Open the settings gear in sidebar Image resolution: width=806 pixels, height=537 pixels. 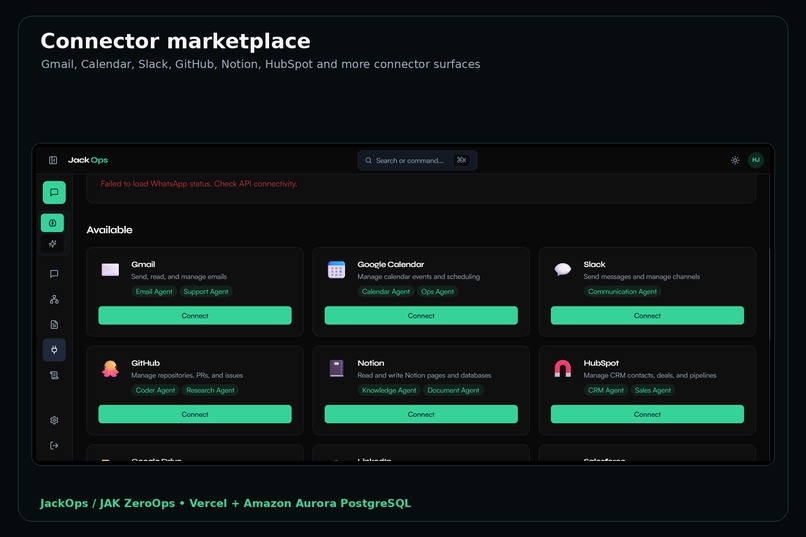point(54,420)
